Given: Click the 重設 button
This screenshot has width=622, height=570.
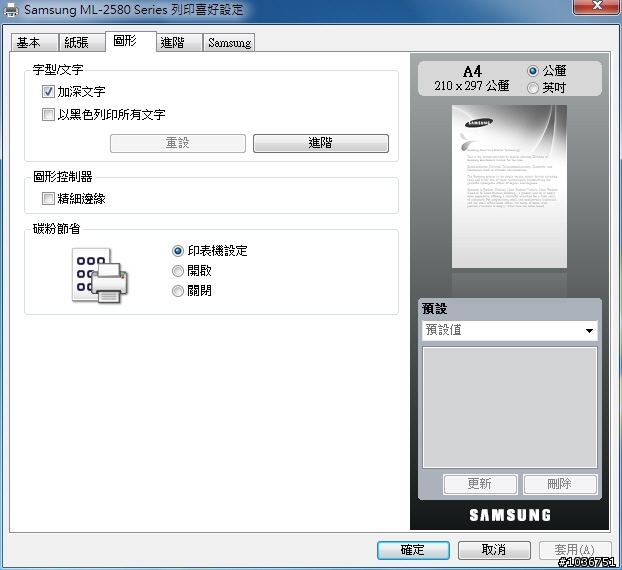Looking at the screenshot, I should coord(178,143).
